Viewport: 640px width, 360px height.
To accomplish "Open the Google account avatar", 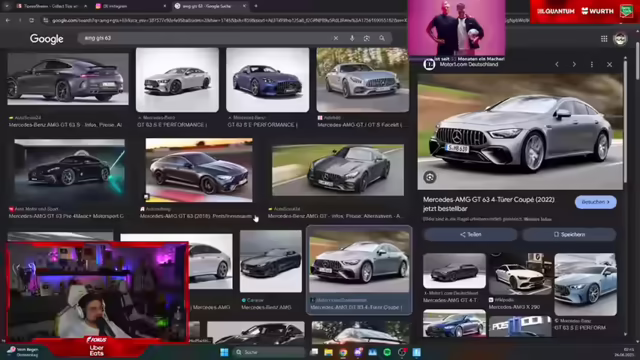I will (x=620, y=39).
